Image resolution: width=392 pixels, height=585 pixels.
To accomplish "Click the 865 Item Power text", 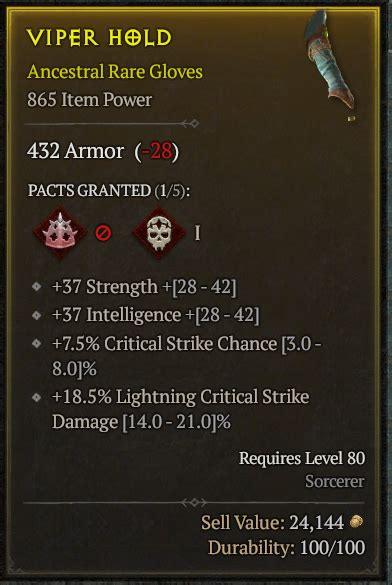I will click(90, 100).
